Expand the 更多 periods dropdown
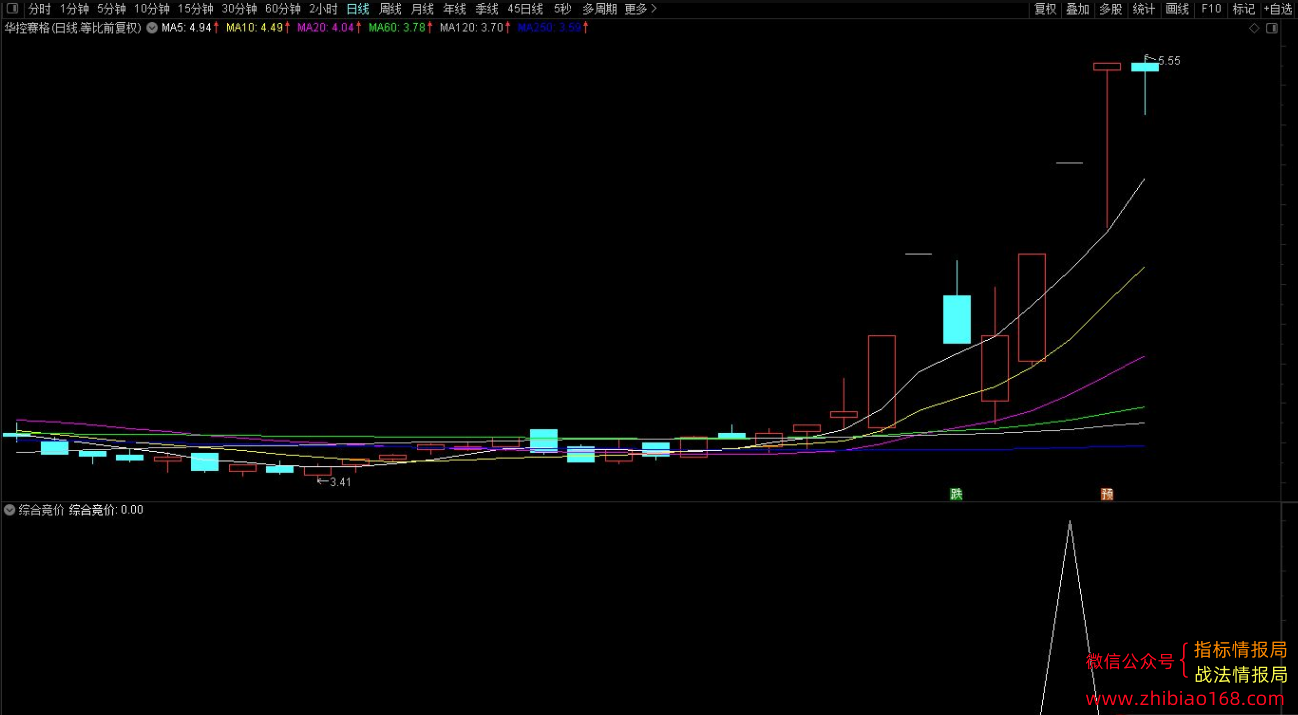 tap(641, 9)
